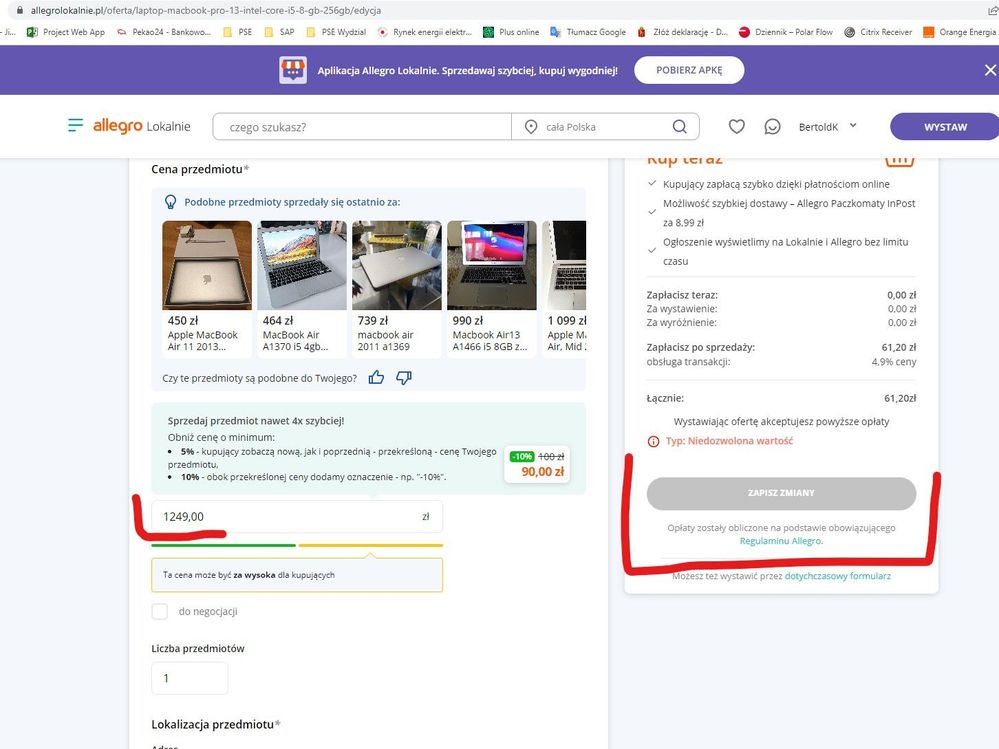Open the 450 zł Apple MacBook Air thumbnail
This screenshot has width=999, height=749.
point(207,265)
